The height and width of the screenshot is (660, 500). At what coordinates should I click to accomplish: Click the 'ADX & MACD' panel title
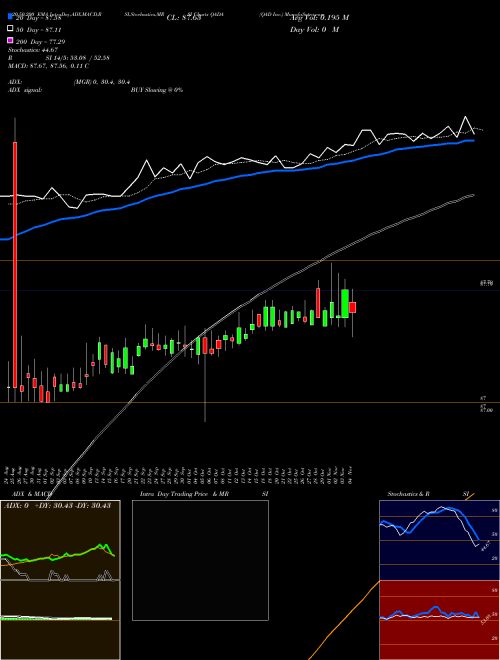coord(32,494)
